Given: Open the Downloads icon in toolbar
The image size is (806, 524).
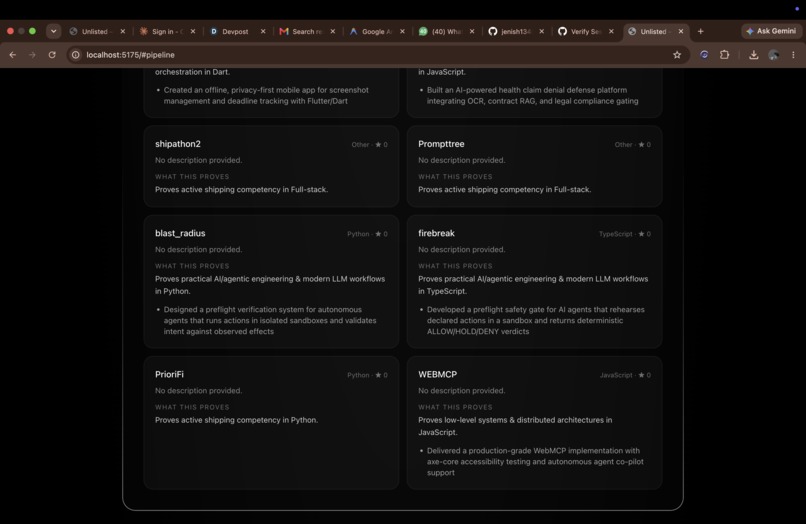Looking at the screenshot, I should point(754,55).
